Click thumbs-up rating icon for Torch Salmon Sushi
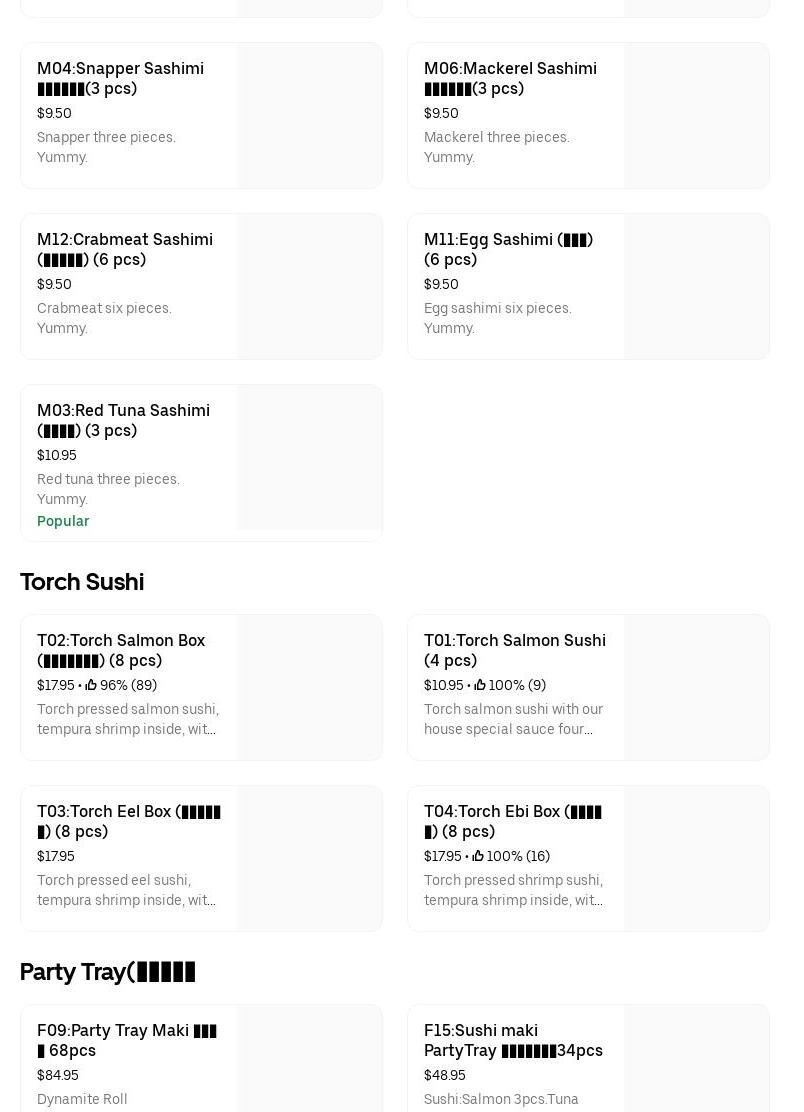The height and width of the screenshot is (1112, 804). 480,685
